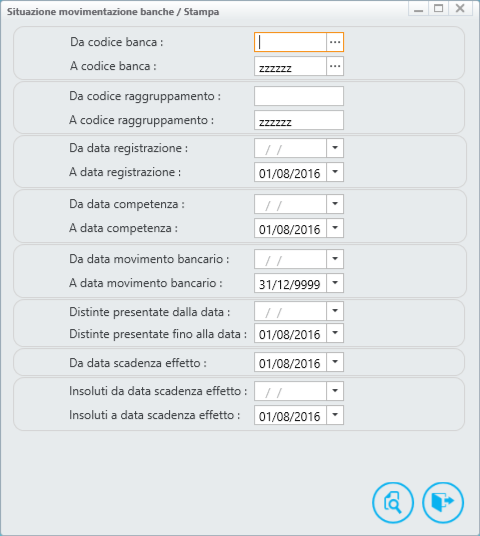The image size is (480, 536).
Task: Focus the Da codice raggruppamento field
Action: (299, 96)
